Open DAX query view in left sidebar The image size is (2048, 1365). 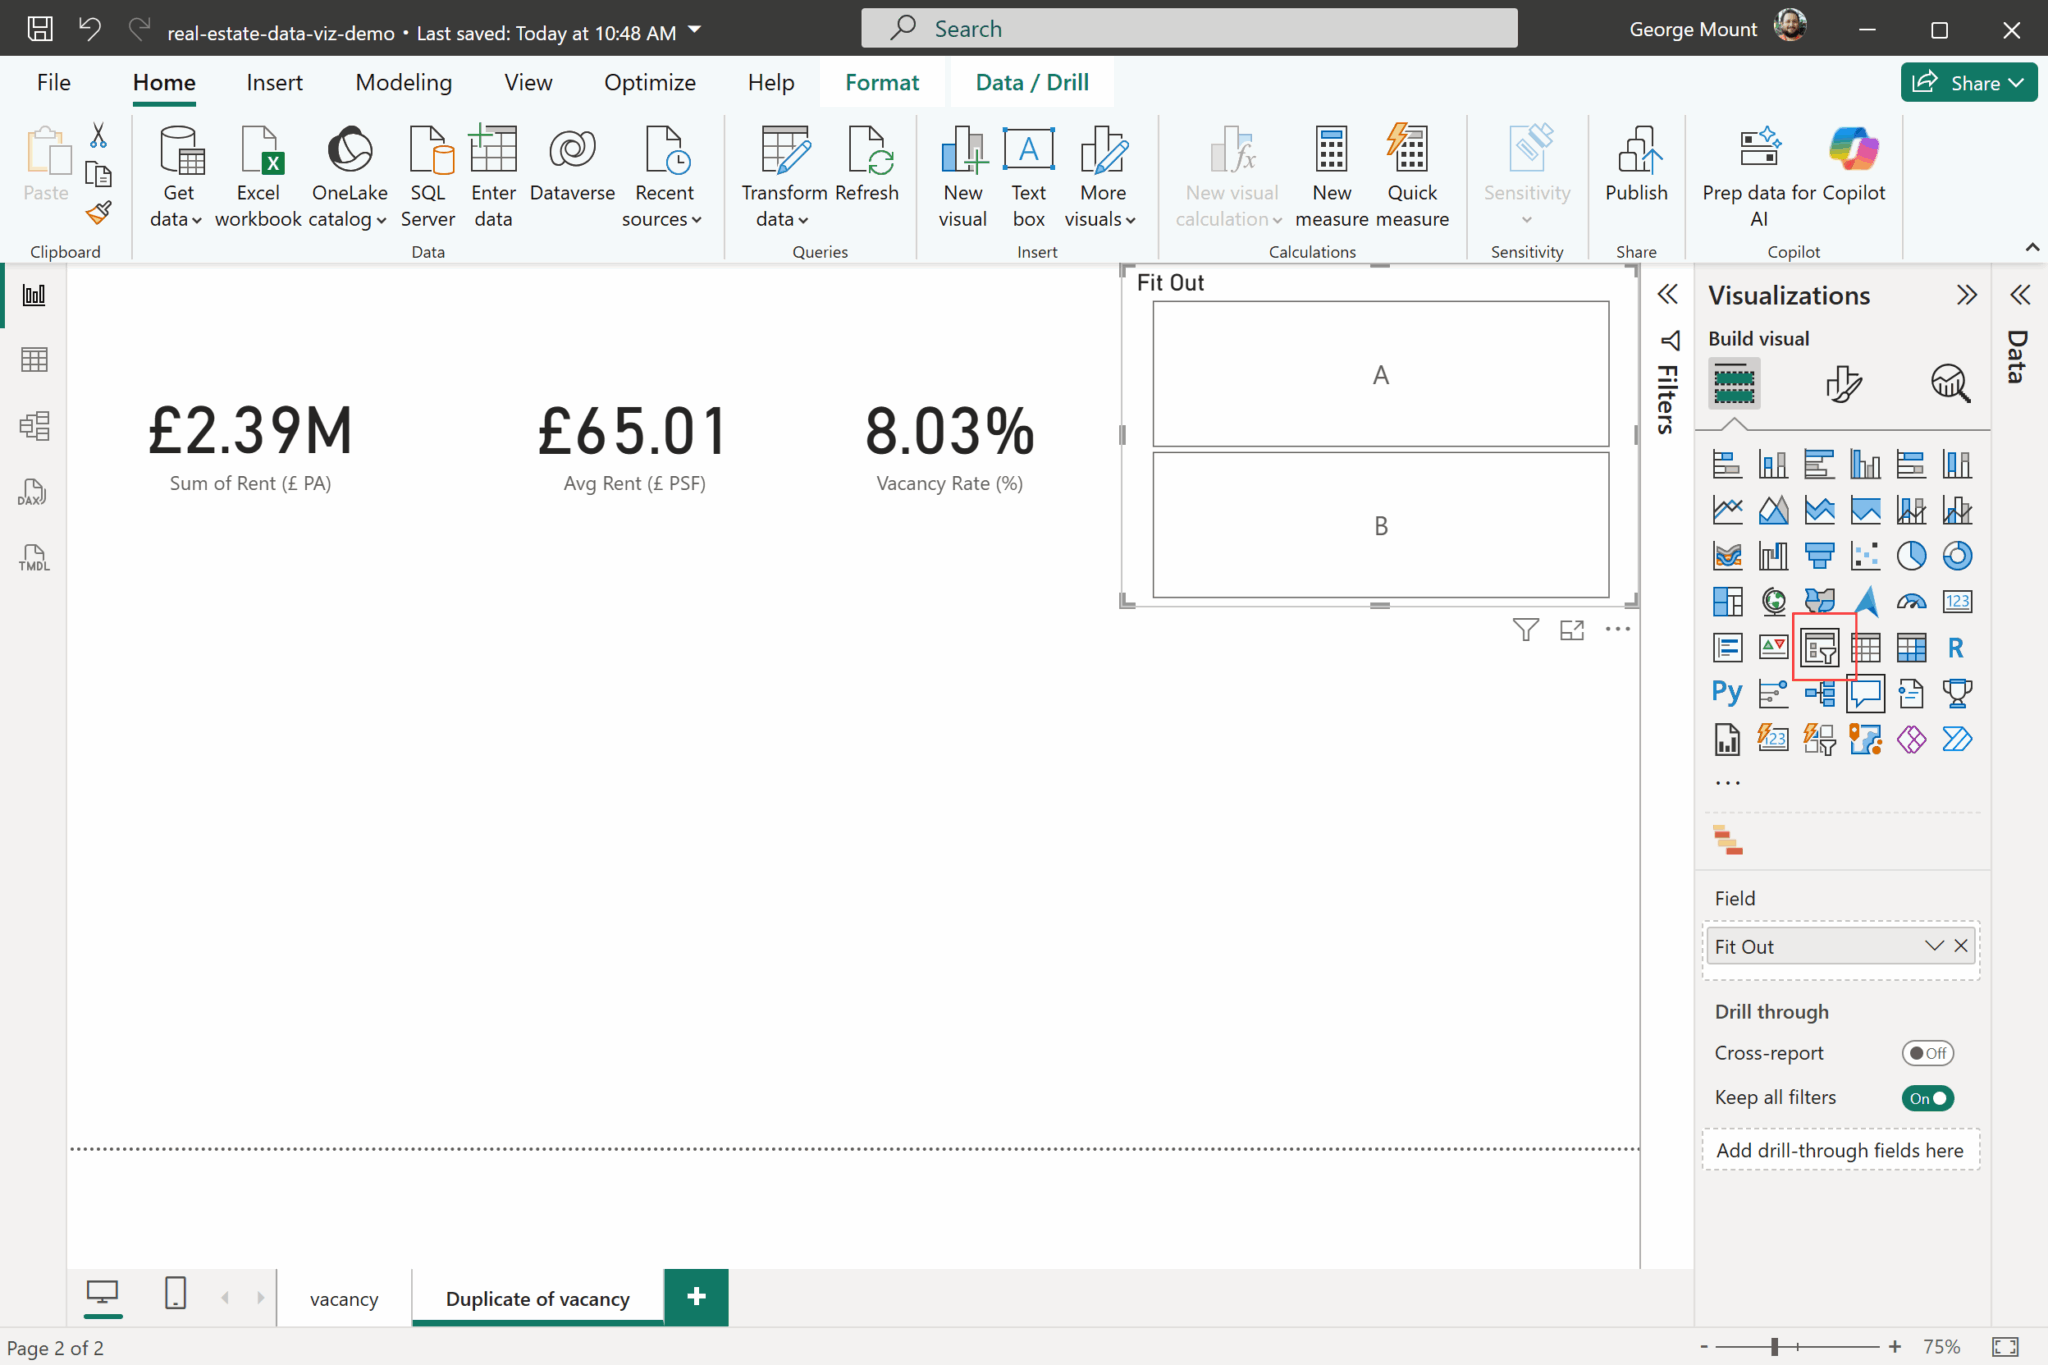[x=33, y=492]
